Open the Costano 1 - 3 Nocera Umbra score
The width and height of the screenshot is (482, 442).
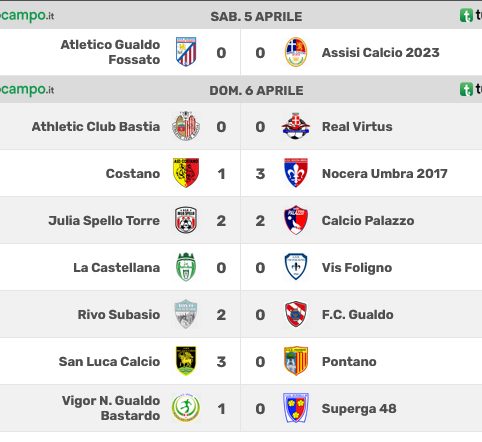[241, 174]
